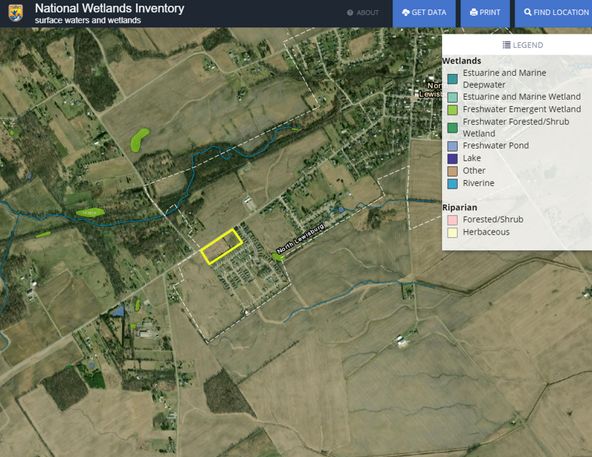Click the US Fish & Wildlife logo
Viewport: 592px width, 457px height.
pos(15,12)
